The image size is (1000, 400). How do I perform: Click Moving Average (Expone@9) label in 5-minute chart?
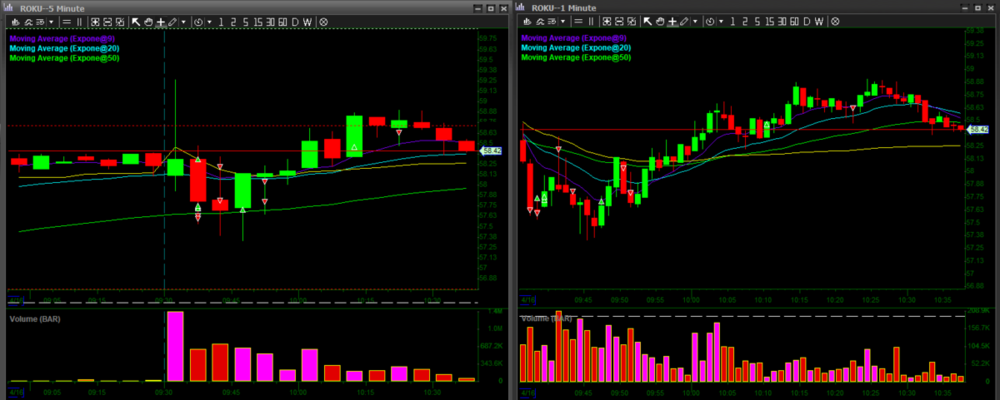pyautogui.click(x=62, y=38)
